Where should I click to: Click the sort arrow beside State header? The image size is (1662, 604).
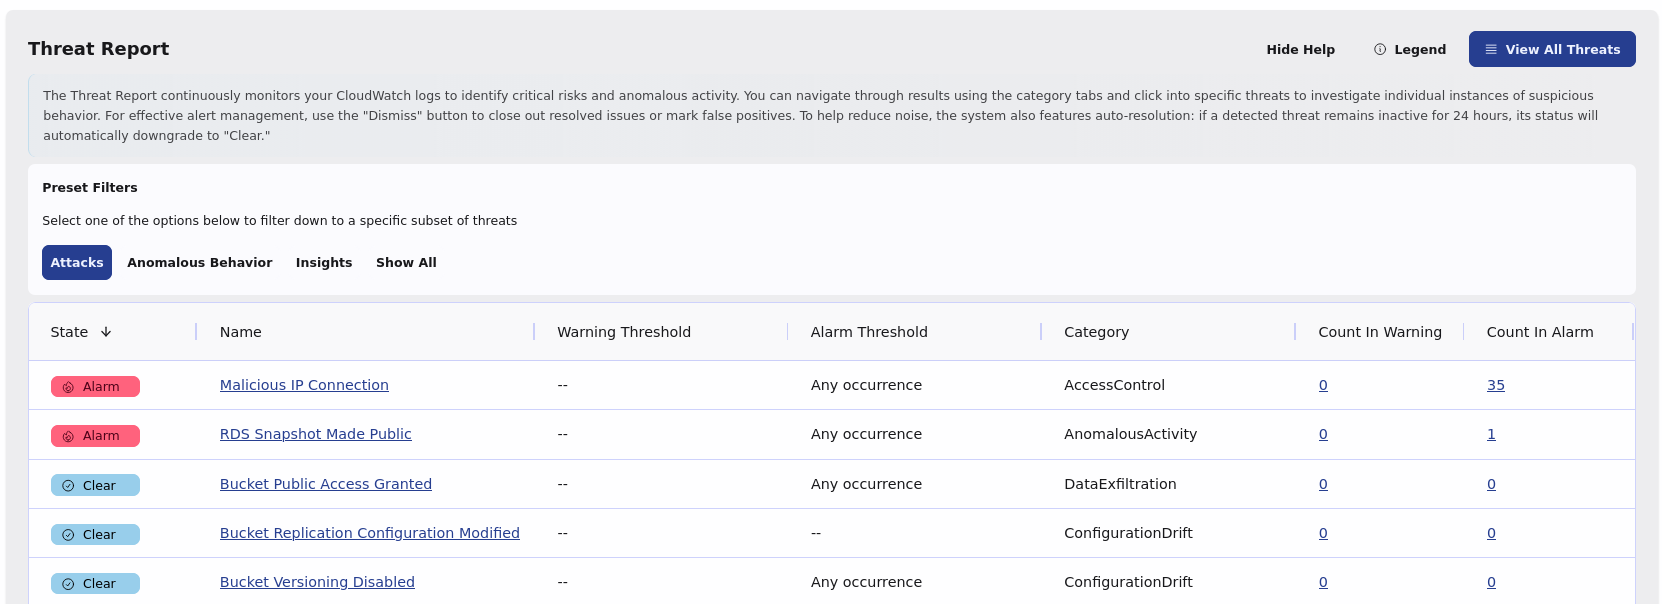[106, 332]
